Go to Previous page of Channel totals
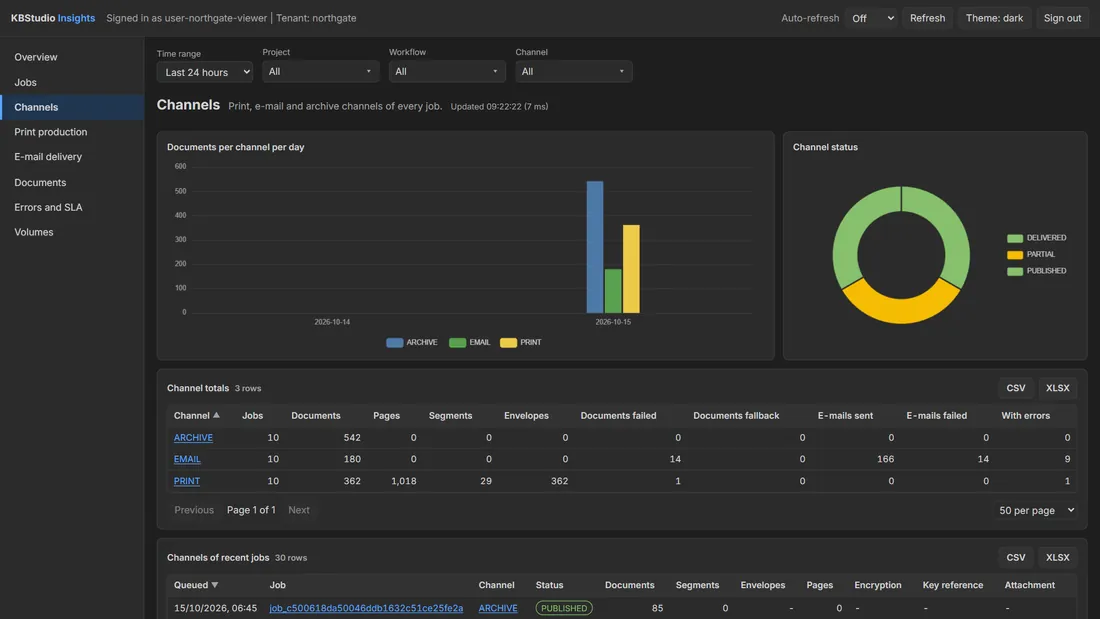This screenshot has width=1100, height=619. [194, 510]
